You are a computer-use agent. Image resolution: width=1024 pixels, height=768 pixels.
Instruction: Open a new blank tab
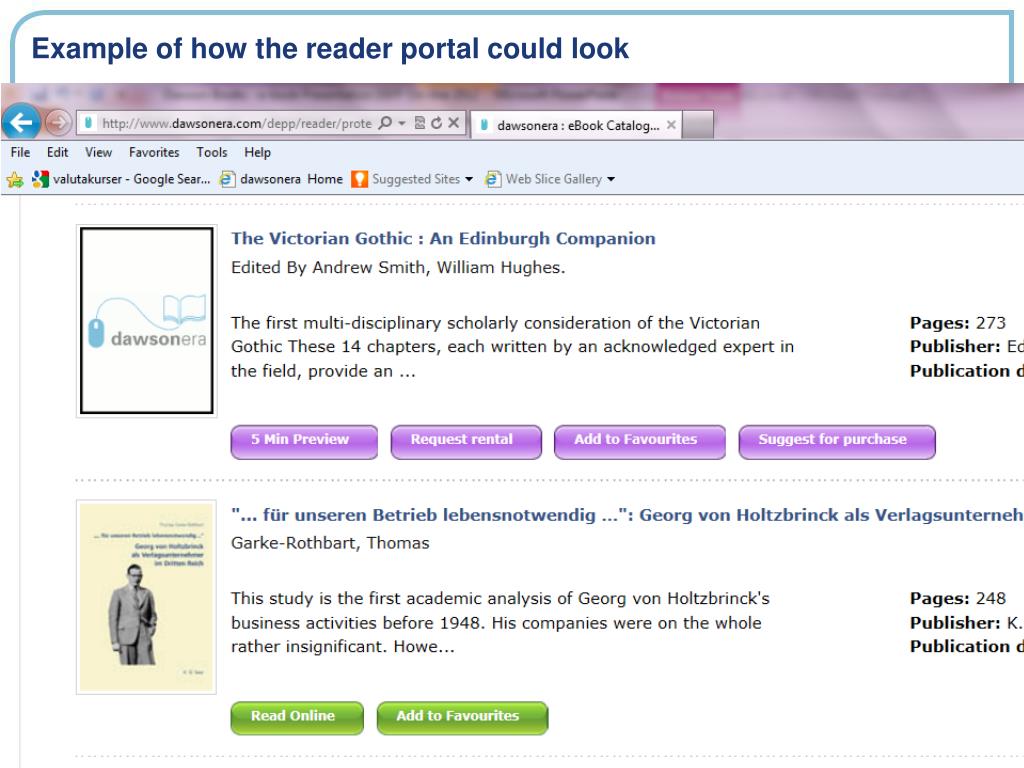pyautogui.click(x=697, y=125)
